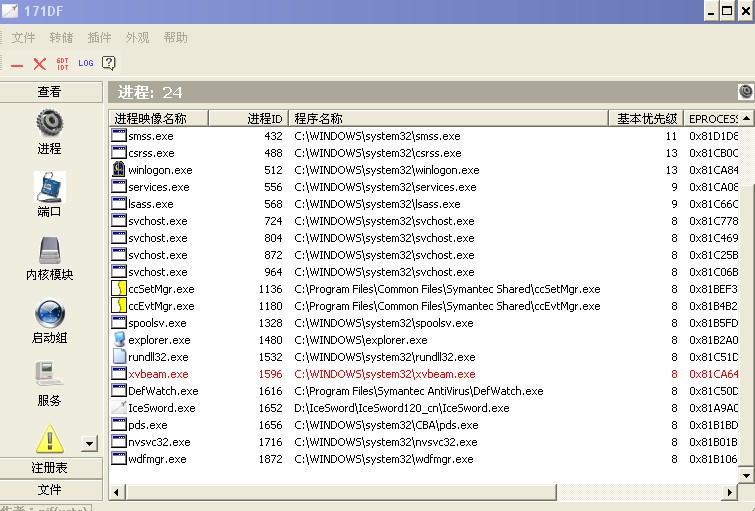Image resolution: width=755 pixels, height=511 pixels.
Task: Sort by 进程ID column header
Action: (248, 118)
